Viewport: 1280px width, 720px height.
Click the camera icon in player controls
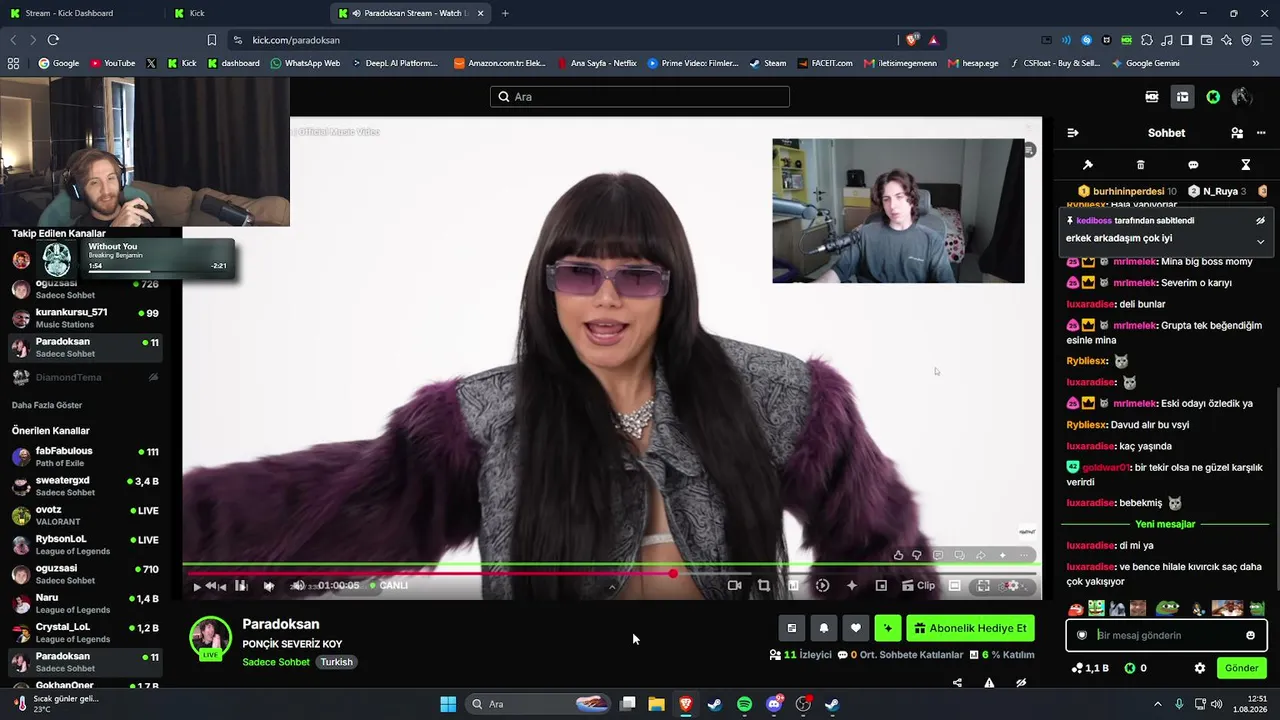[734, 586]
